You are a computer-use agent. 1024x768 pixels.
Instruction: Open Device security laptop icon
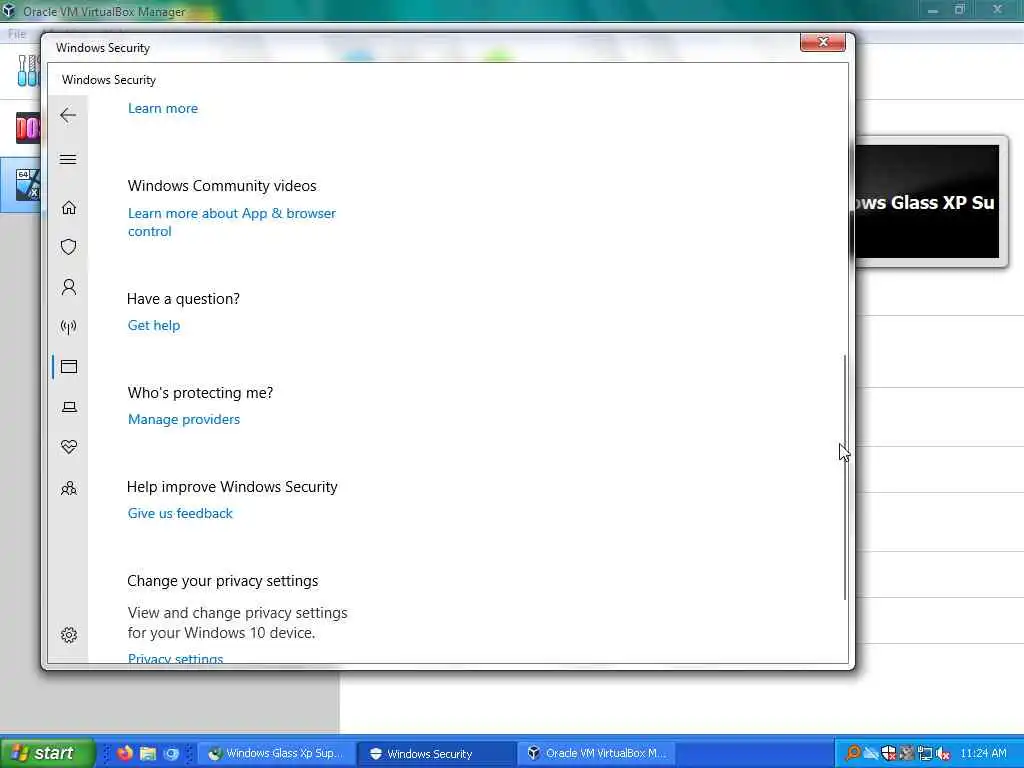pos(69,407)
